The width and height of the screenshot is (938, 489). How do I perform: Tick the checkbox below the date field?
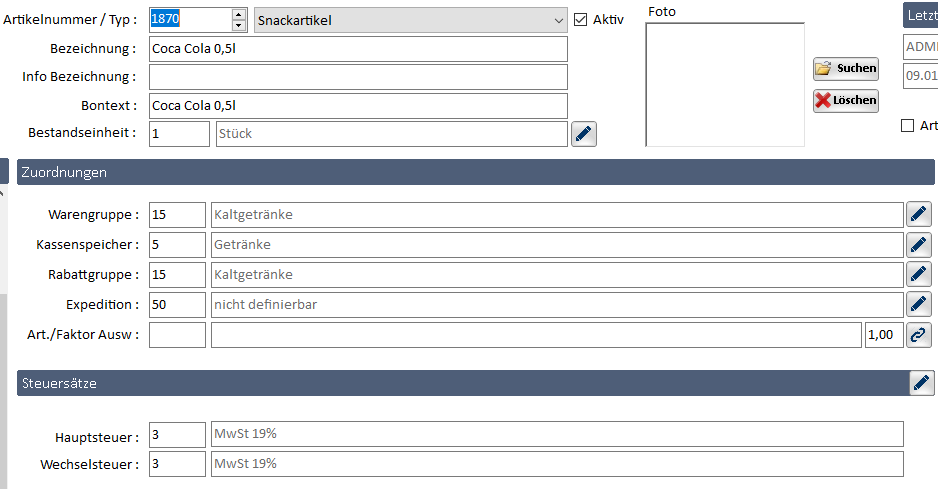908,125
